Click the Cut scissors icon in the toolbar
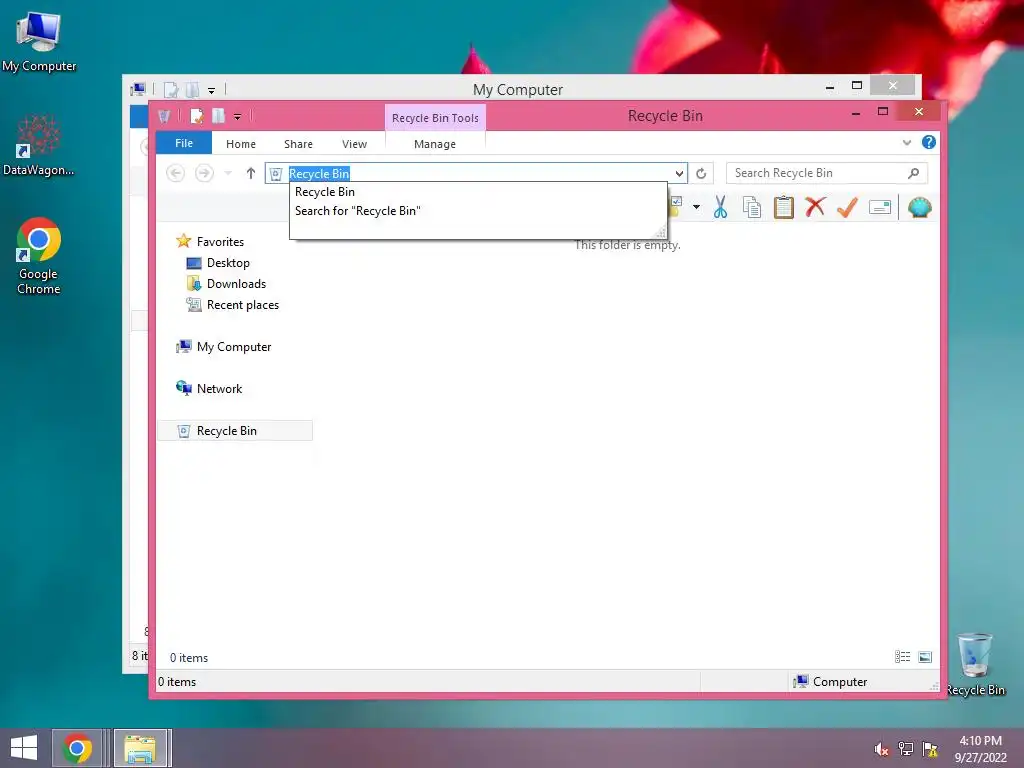The height and width of the screenshot is (768, 1024). [x=720, y=208]
